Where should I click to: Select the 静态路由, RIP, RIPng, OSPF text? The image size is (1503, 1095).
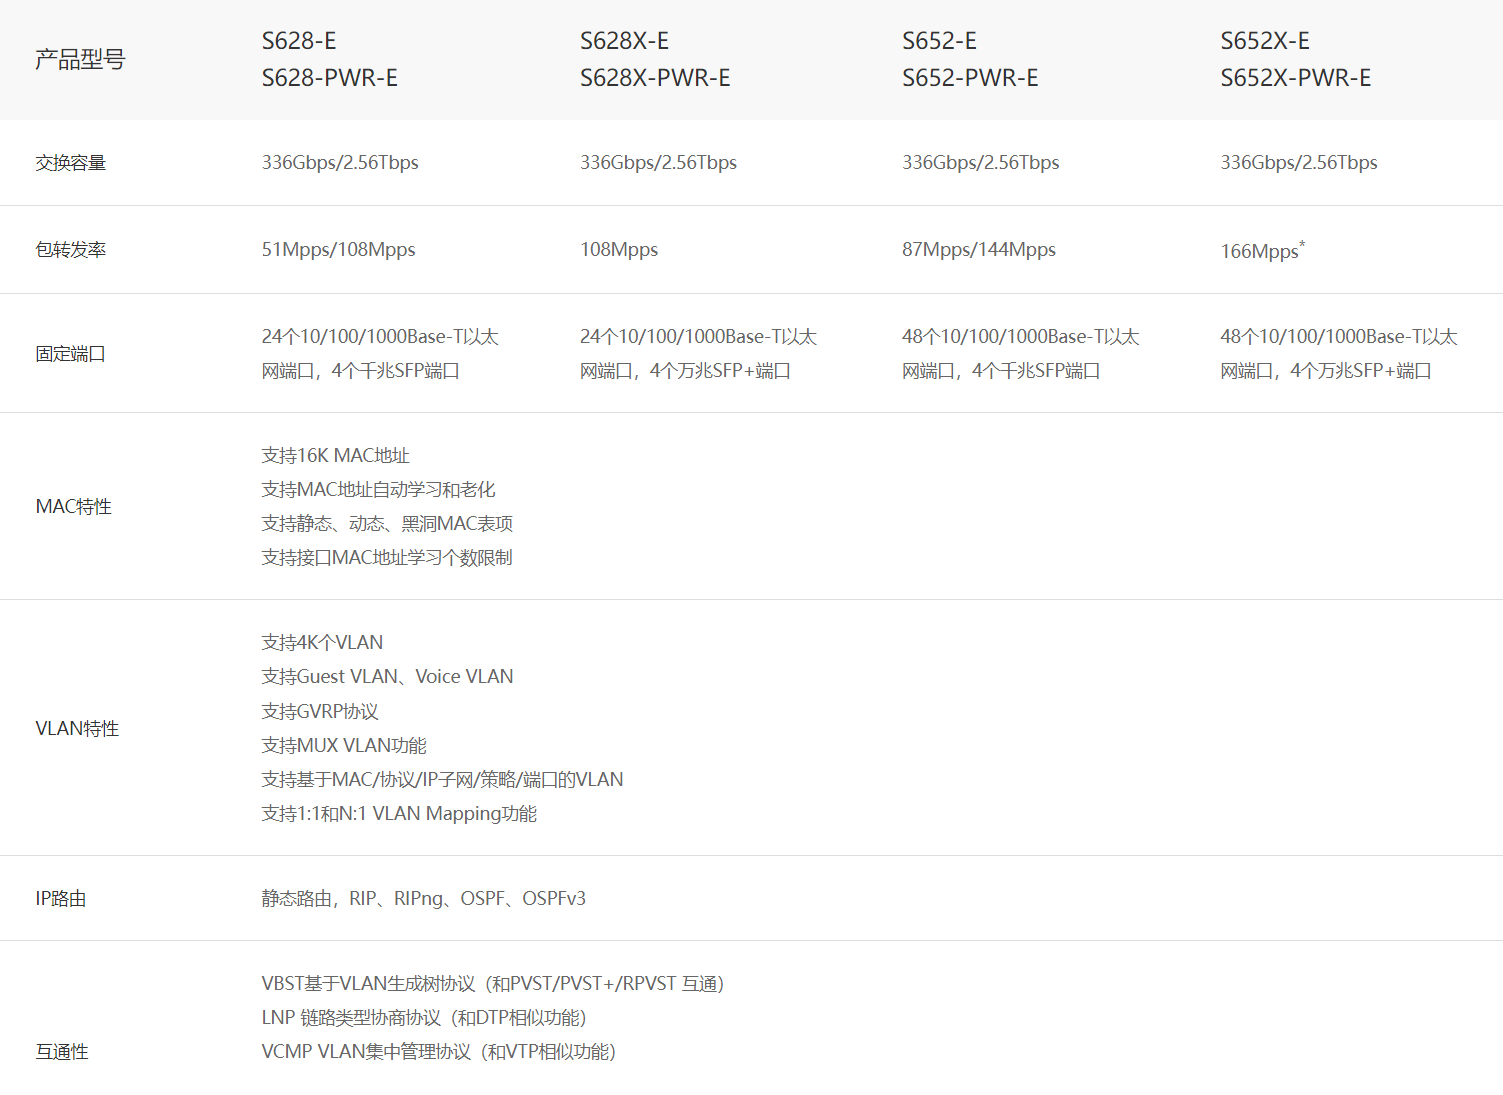point(423,899)
